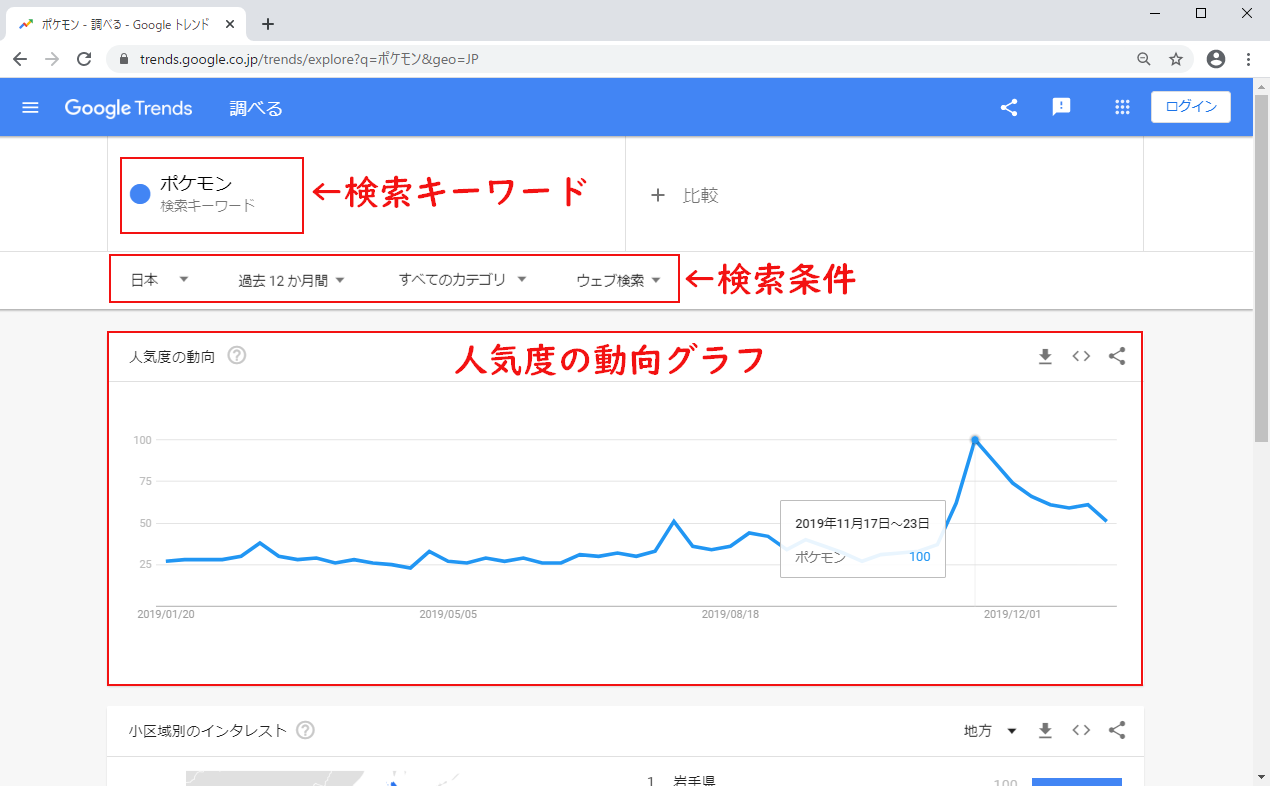This screenshot has height=786, width=1270.
Task: Click help icon next to 小区域別のインタレスト
Action: point(306,730)
